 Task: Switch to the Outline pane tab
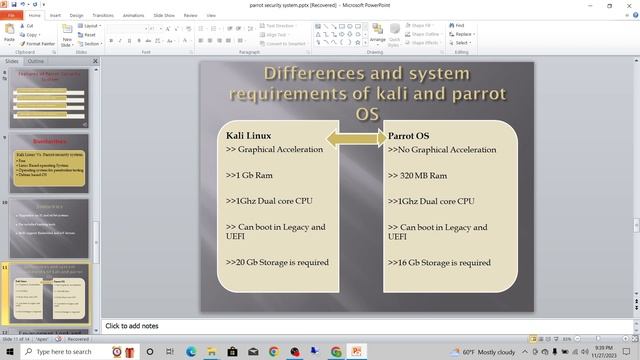(36, 61)
